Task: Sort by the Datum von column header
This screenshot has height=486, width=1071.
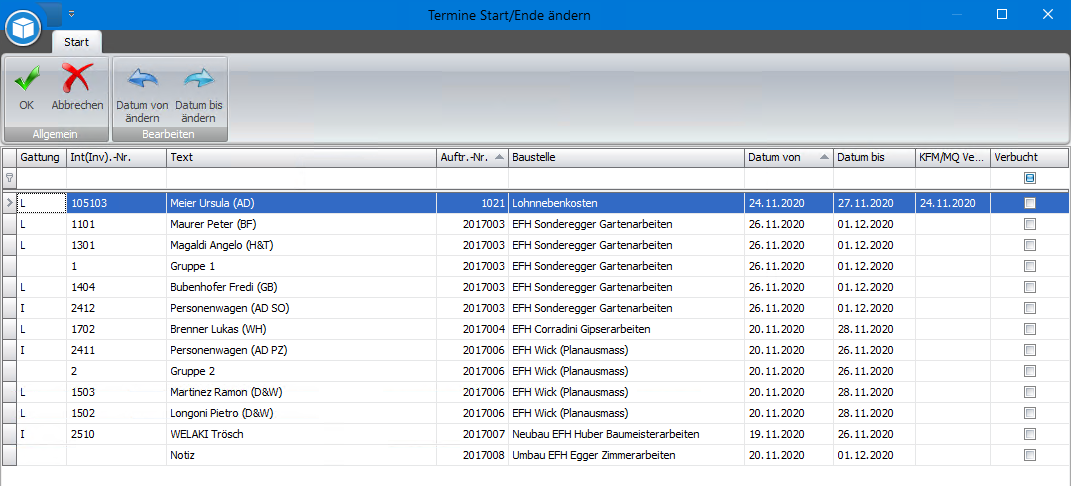Action: [789, 157]
